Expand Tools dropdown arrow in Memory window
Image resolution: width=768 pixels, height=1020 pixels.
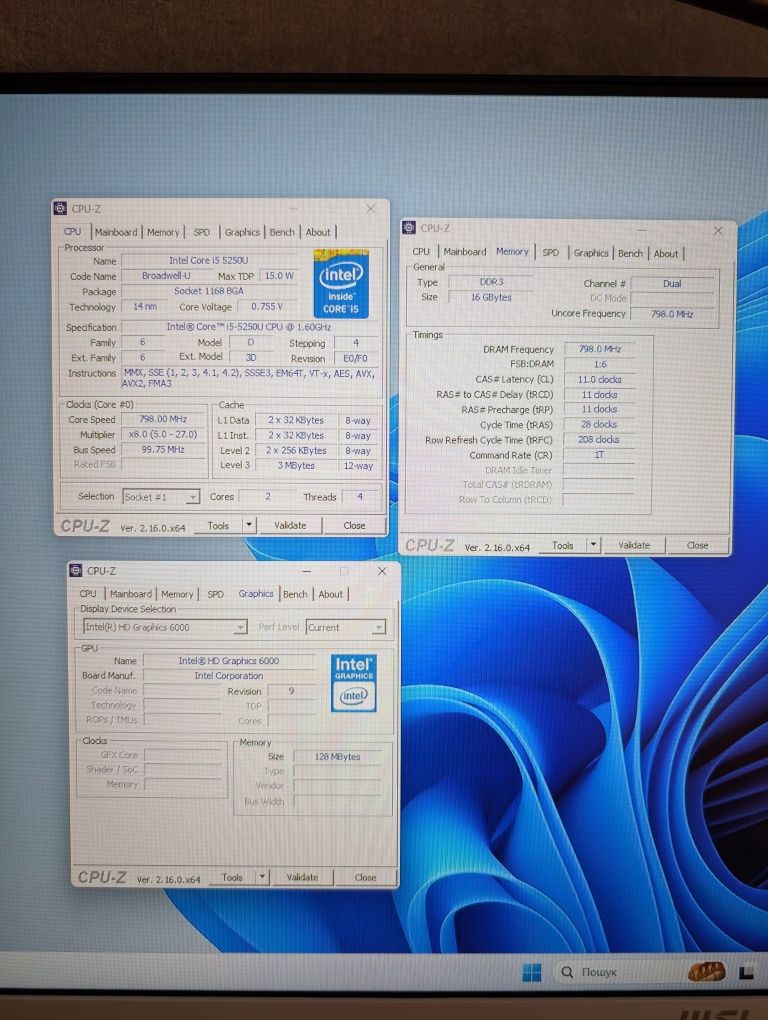click(x=593, y=545)
